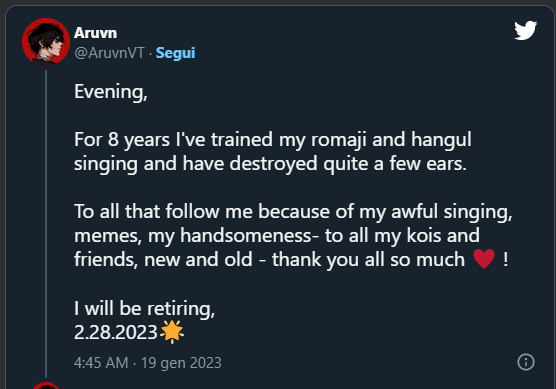
Task: Click the phrase "romaji and hangul"
Action: tap(391, 139)
